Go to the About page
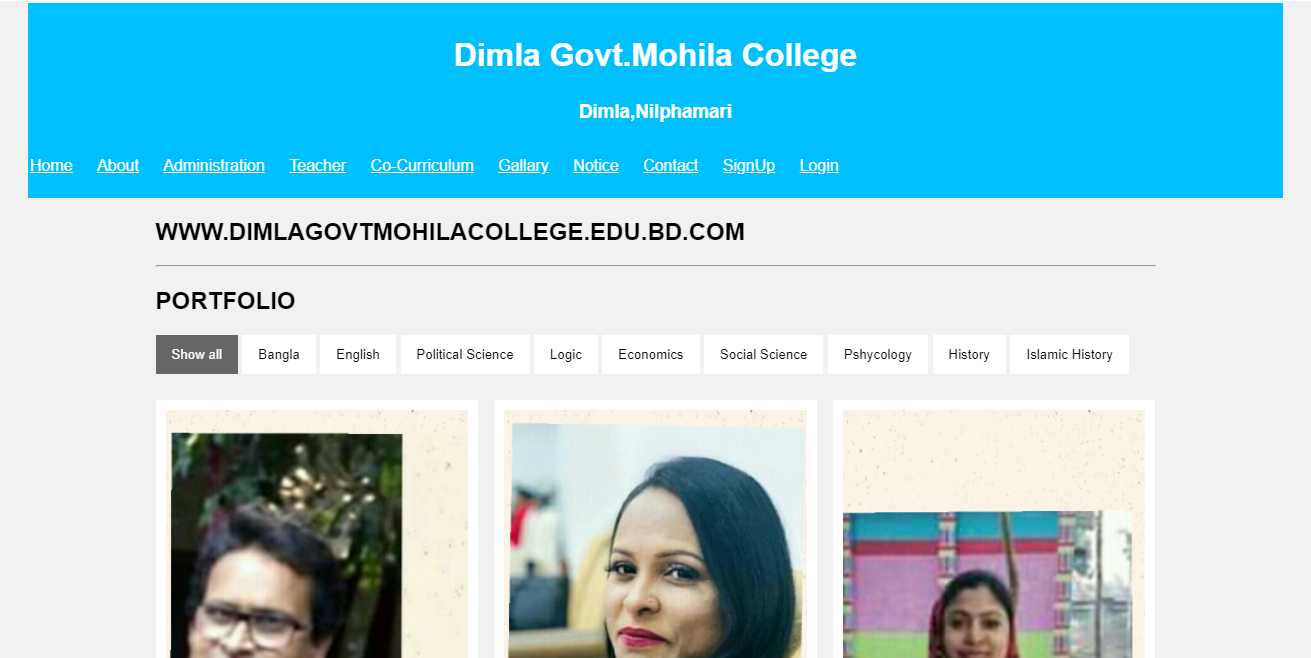This screenshot has width=1311, height=658. click(x=118, y=165)
